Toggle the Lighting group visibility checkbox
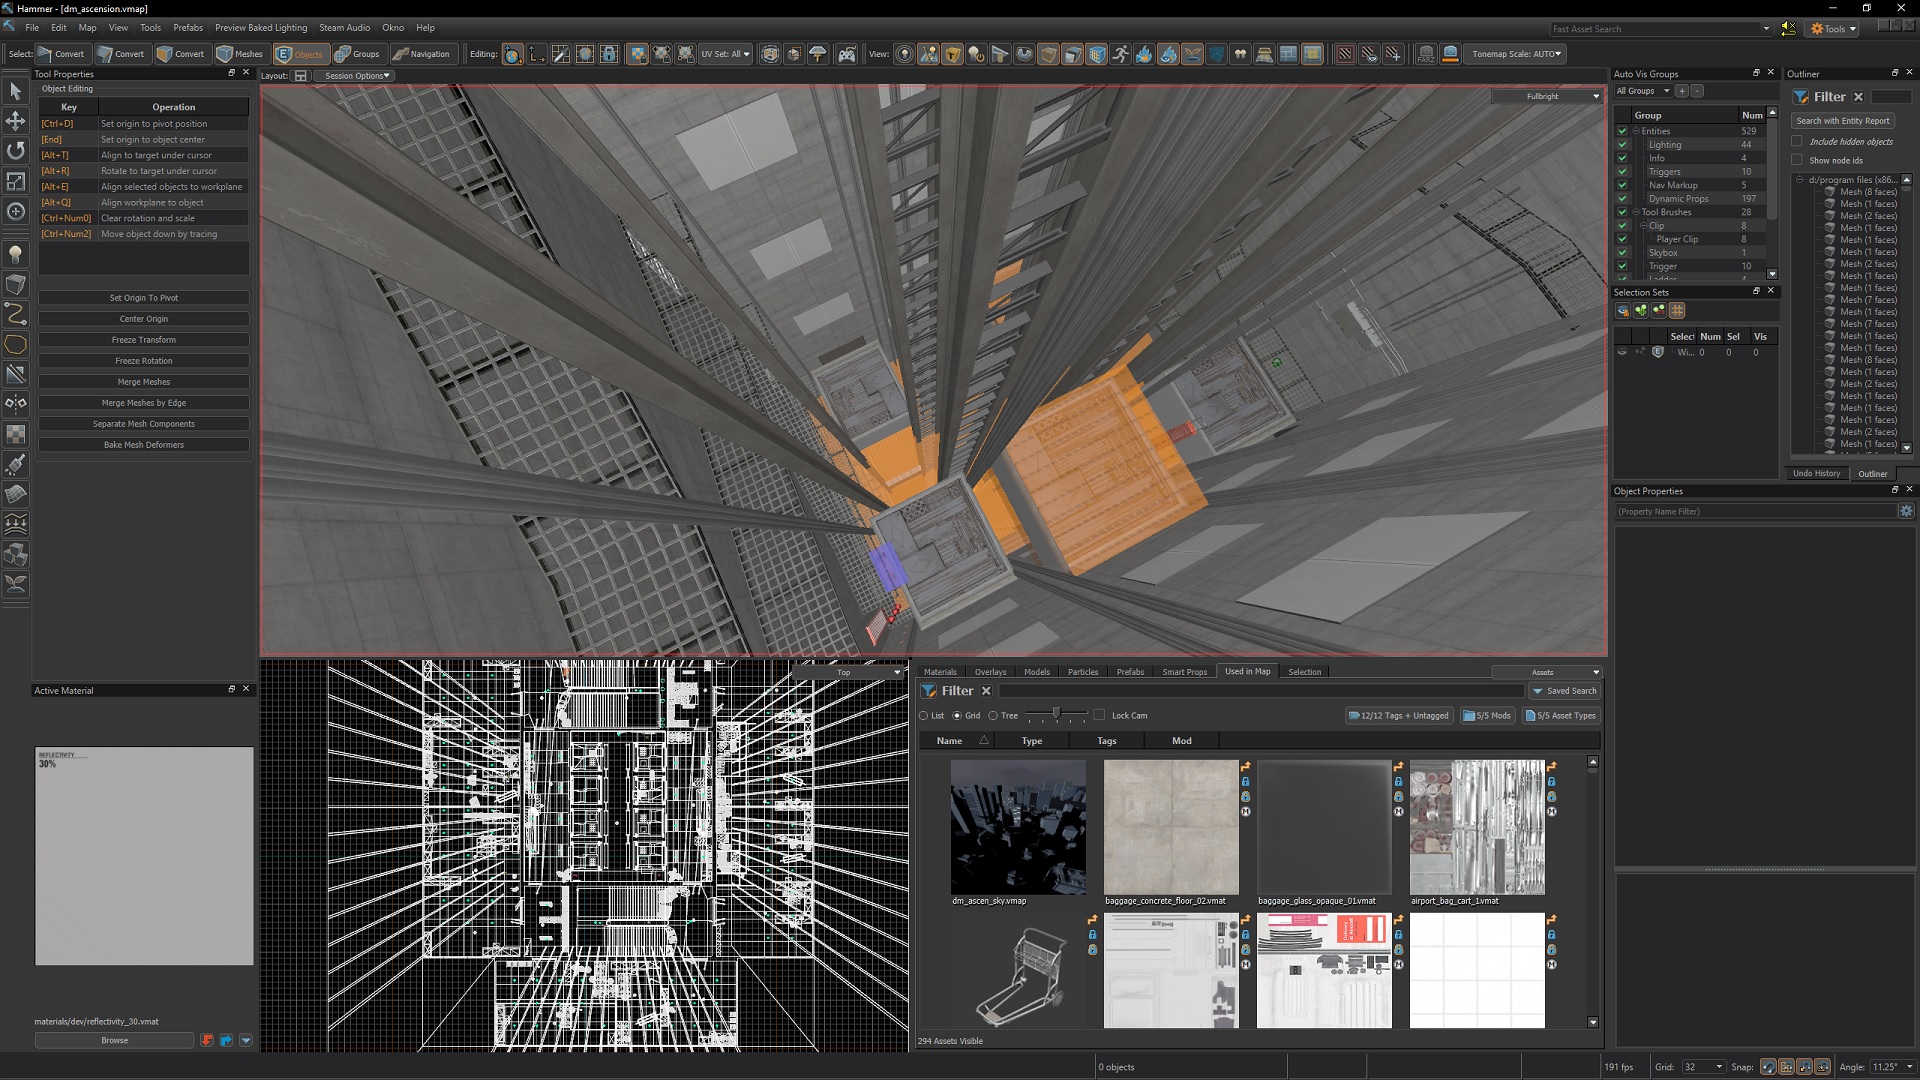 pos(1622,145)
